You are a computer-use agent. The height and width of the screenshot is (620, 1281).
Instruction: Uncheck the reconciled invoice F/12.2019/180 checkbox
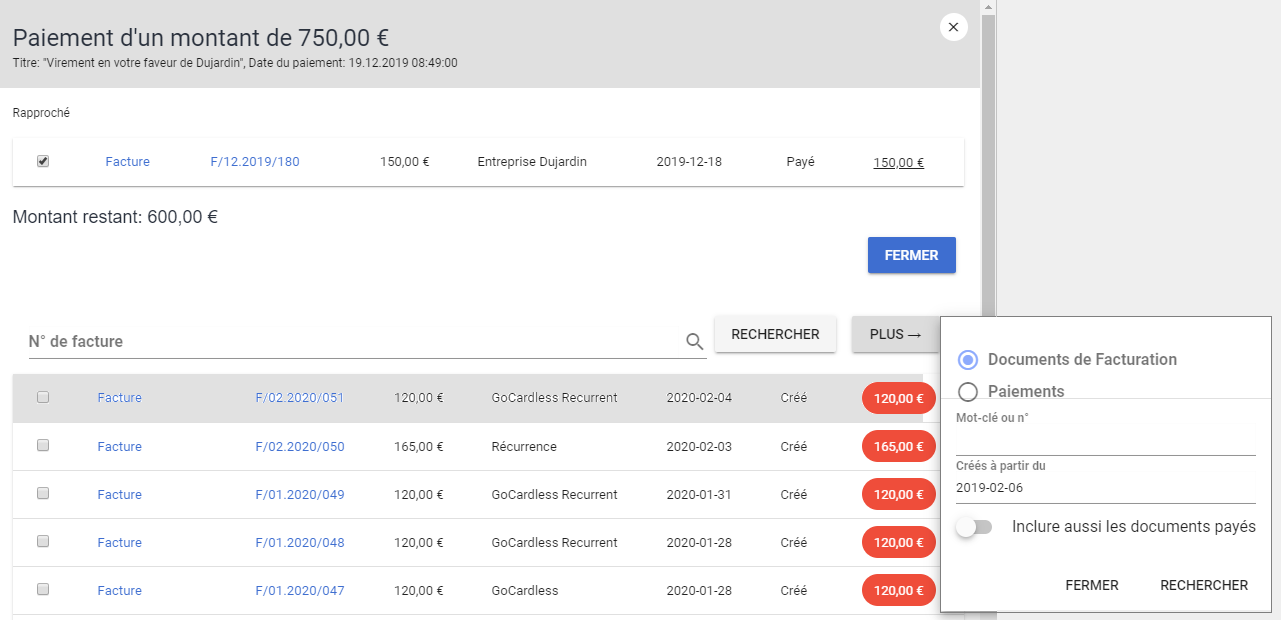pyautogui.click(x=43, y=161)
